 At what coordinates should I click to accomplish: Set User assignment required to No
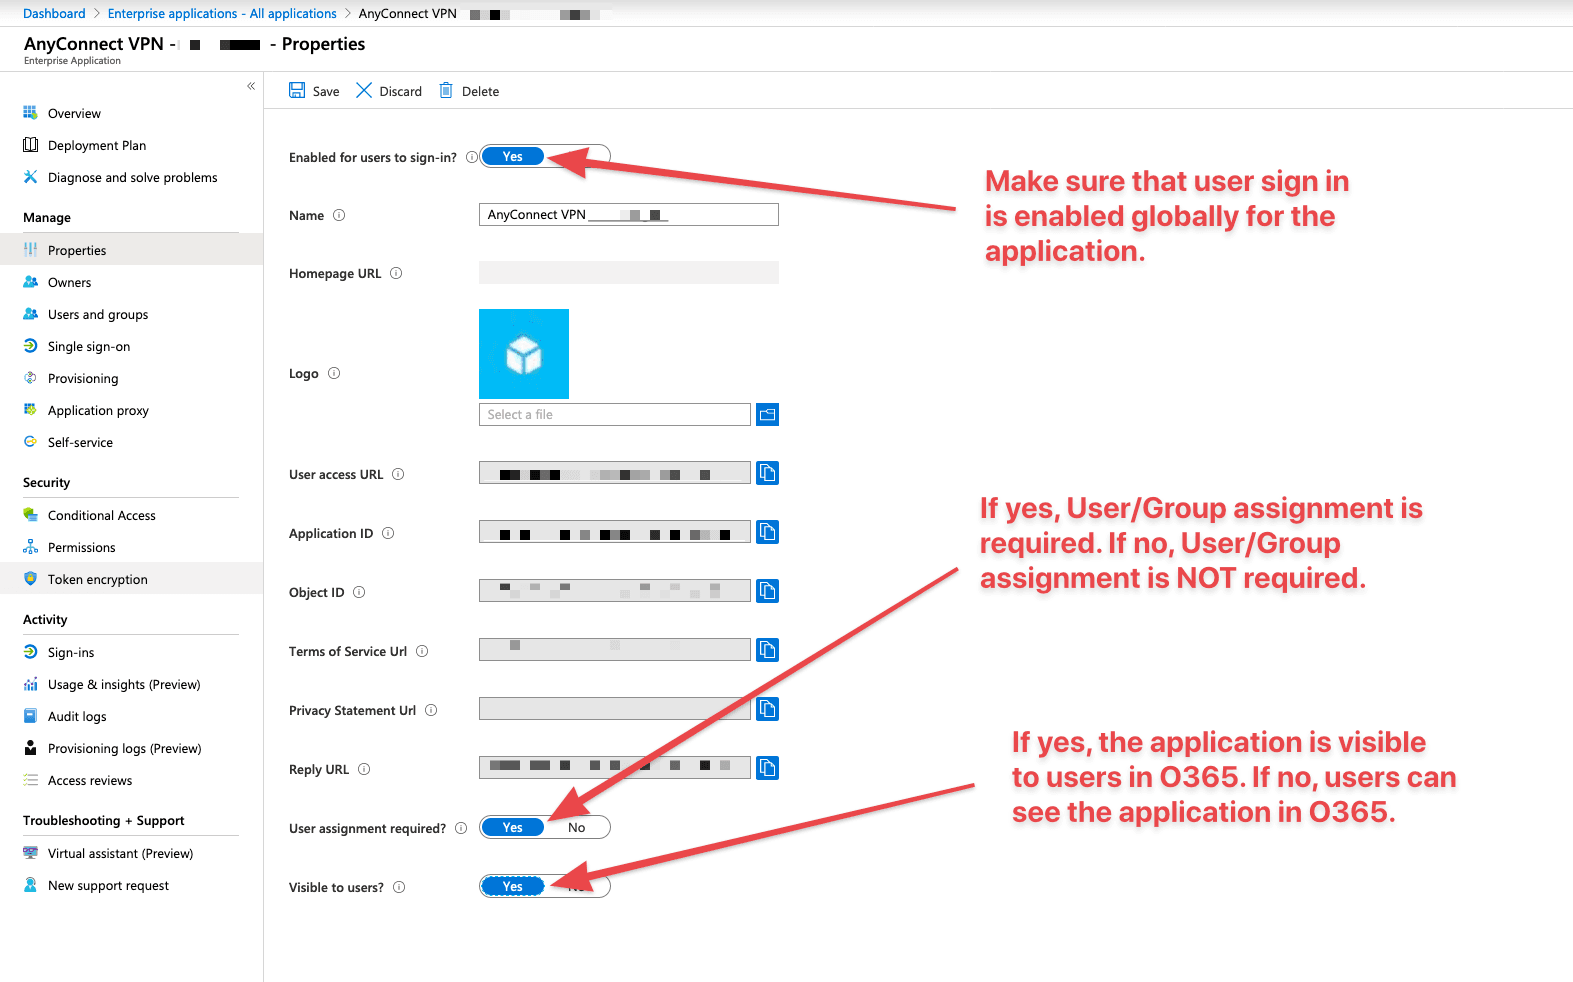click(577, 827)
